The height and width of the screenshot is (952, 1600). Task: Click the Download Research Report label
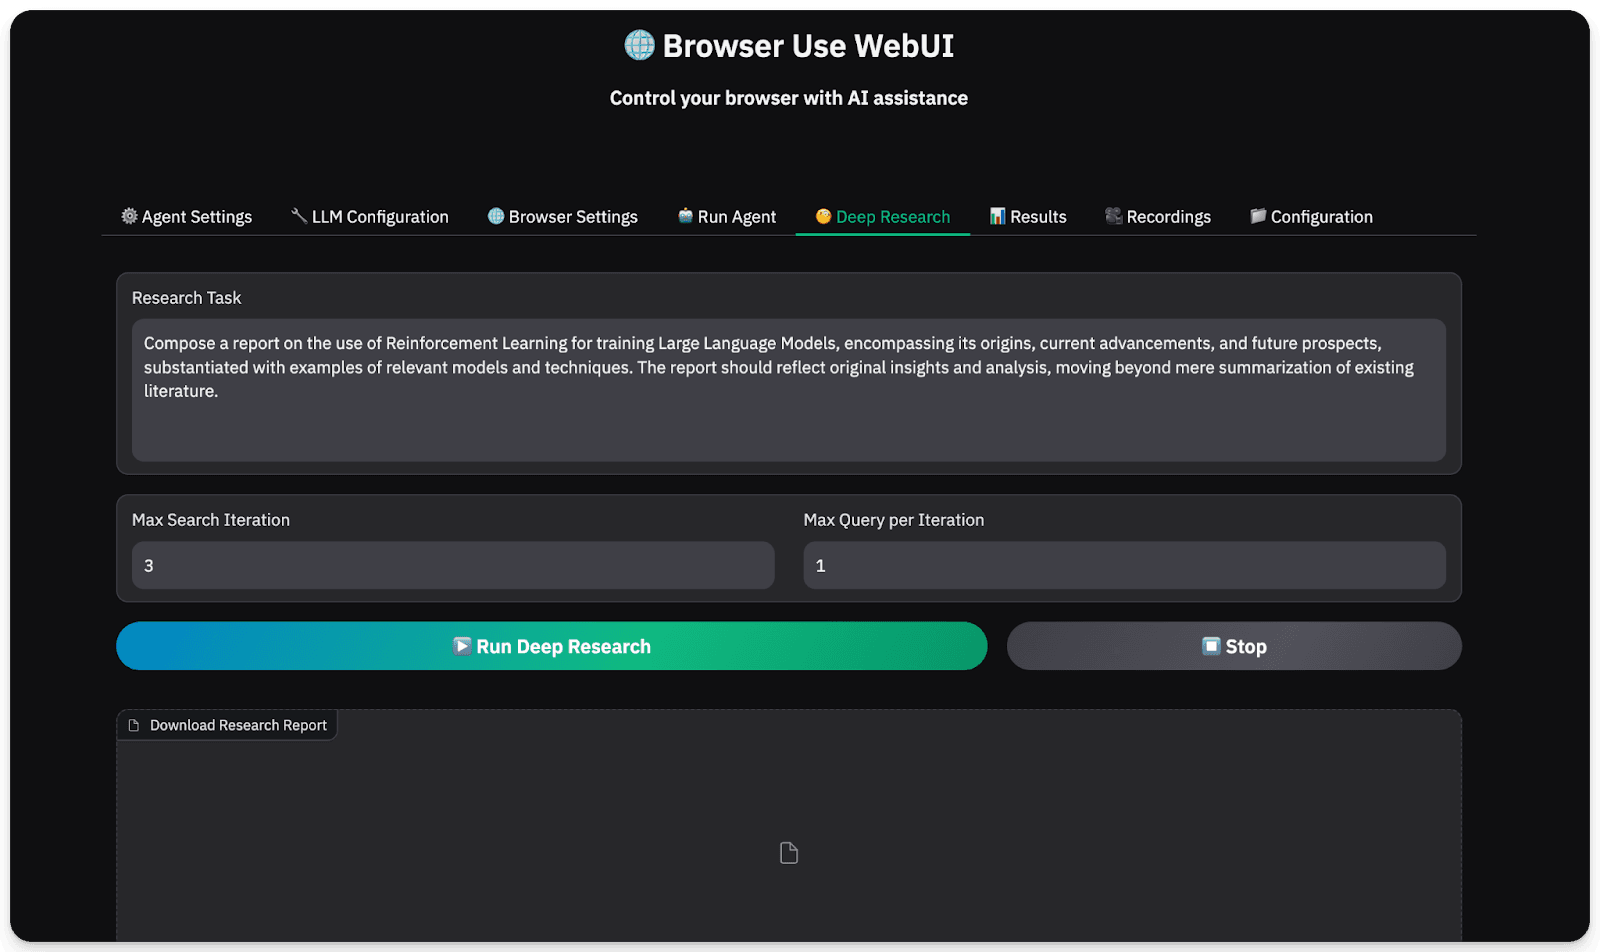click(237, 726)
